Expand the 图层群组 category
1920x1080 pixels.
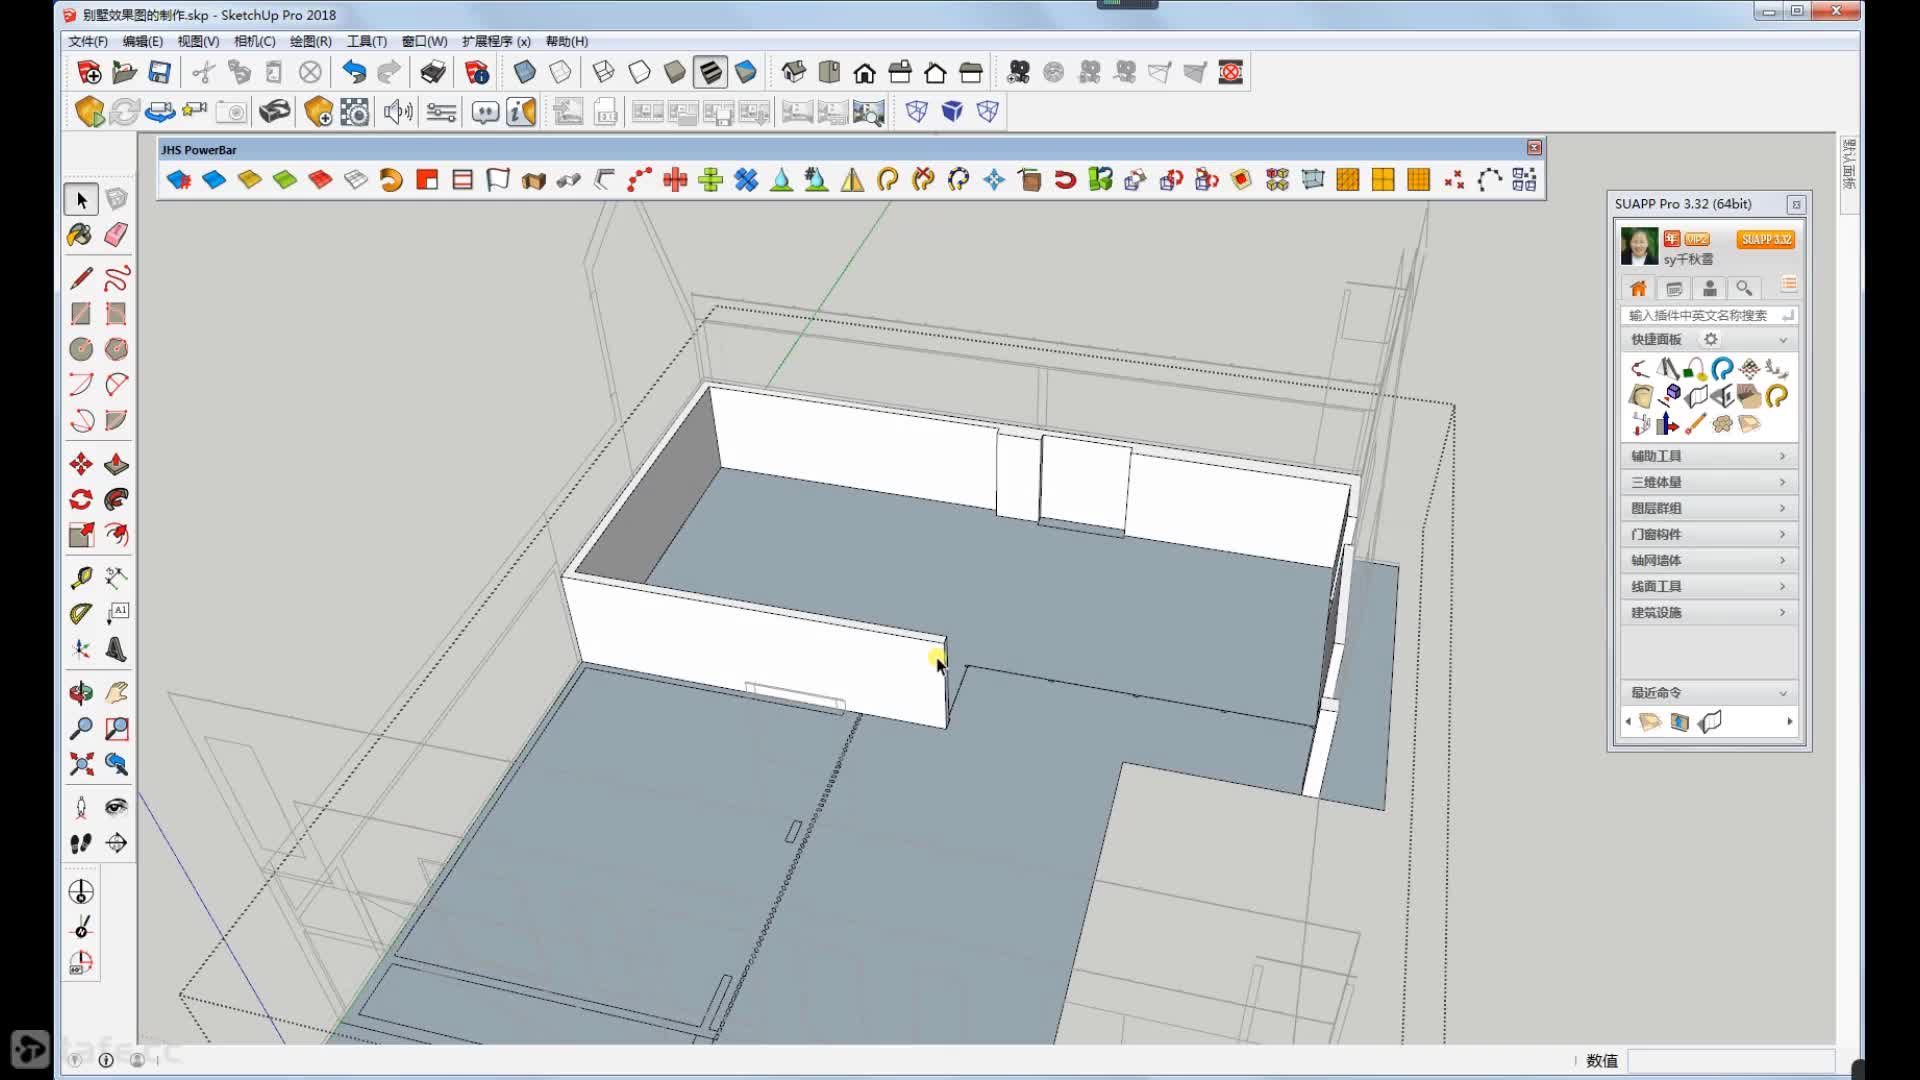(x=1708, y=508)
